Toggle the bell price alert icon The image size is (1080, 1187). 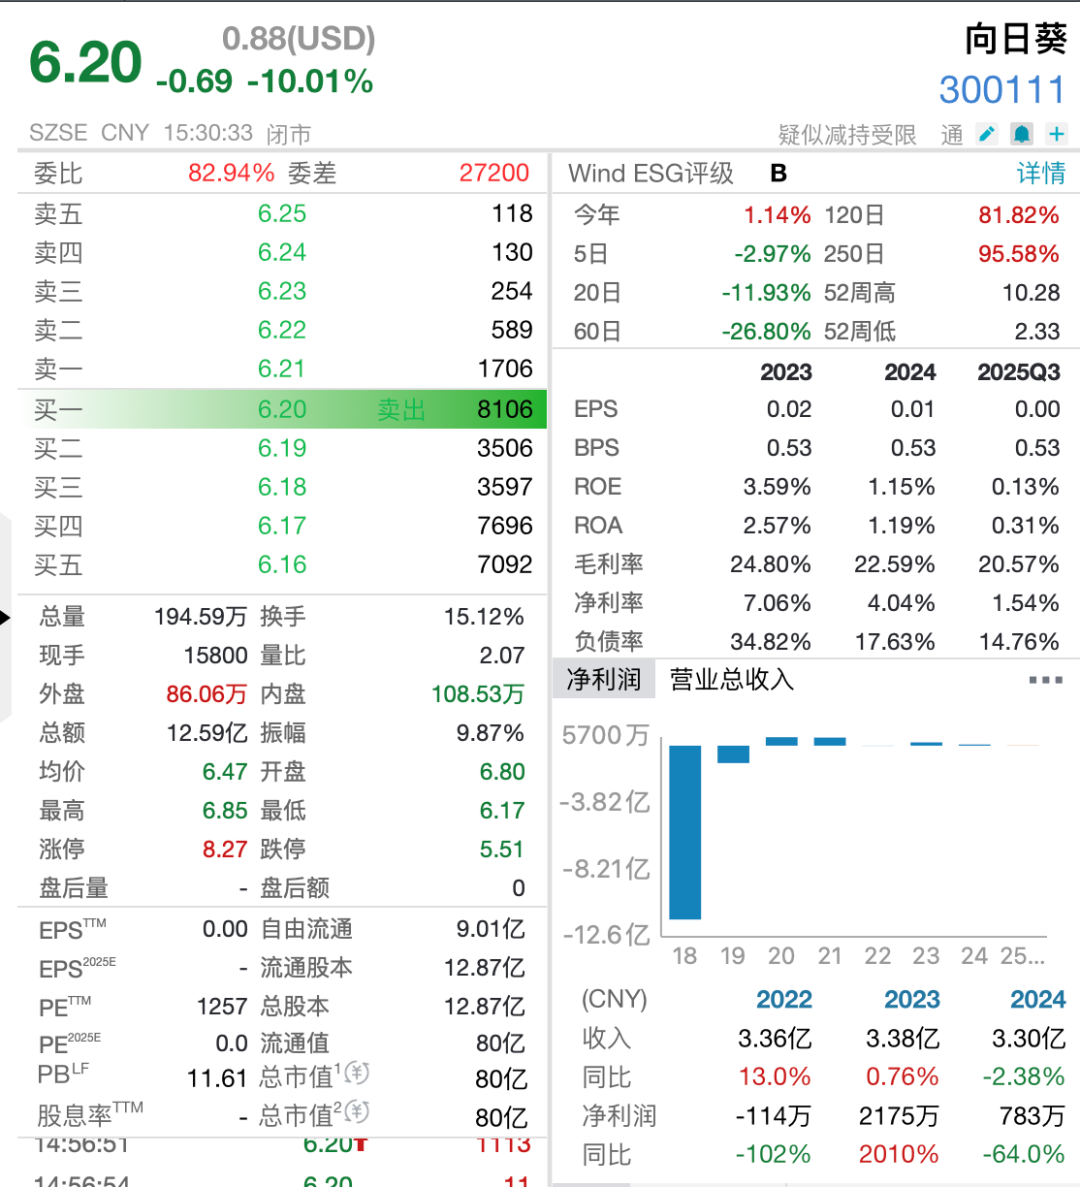[x=1021, y=134]
